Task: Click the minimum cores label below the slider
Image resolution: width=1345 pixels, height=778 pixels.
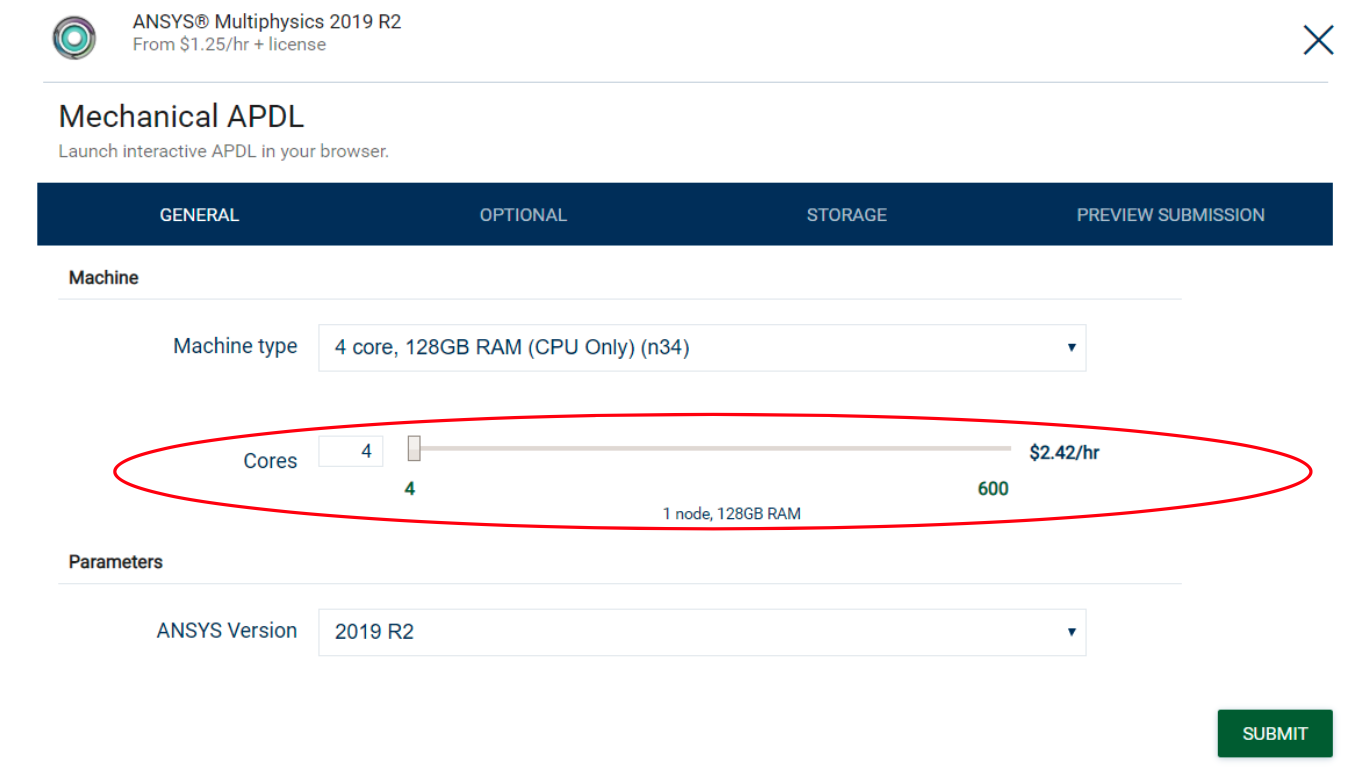Action: (410, 489)
